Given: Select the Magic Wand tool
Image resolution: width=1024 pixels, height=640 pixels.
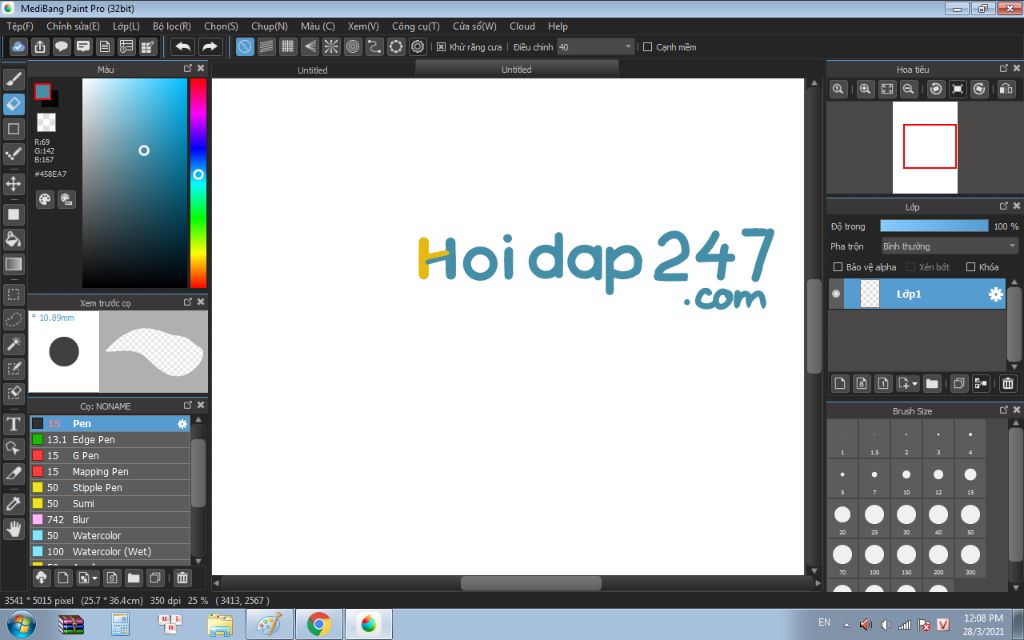Looking at the screenshot, I should click(x=13, y=344).
